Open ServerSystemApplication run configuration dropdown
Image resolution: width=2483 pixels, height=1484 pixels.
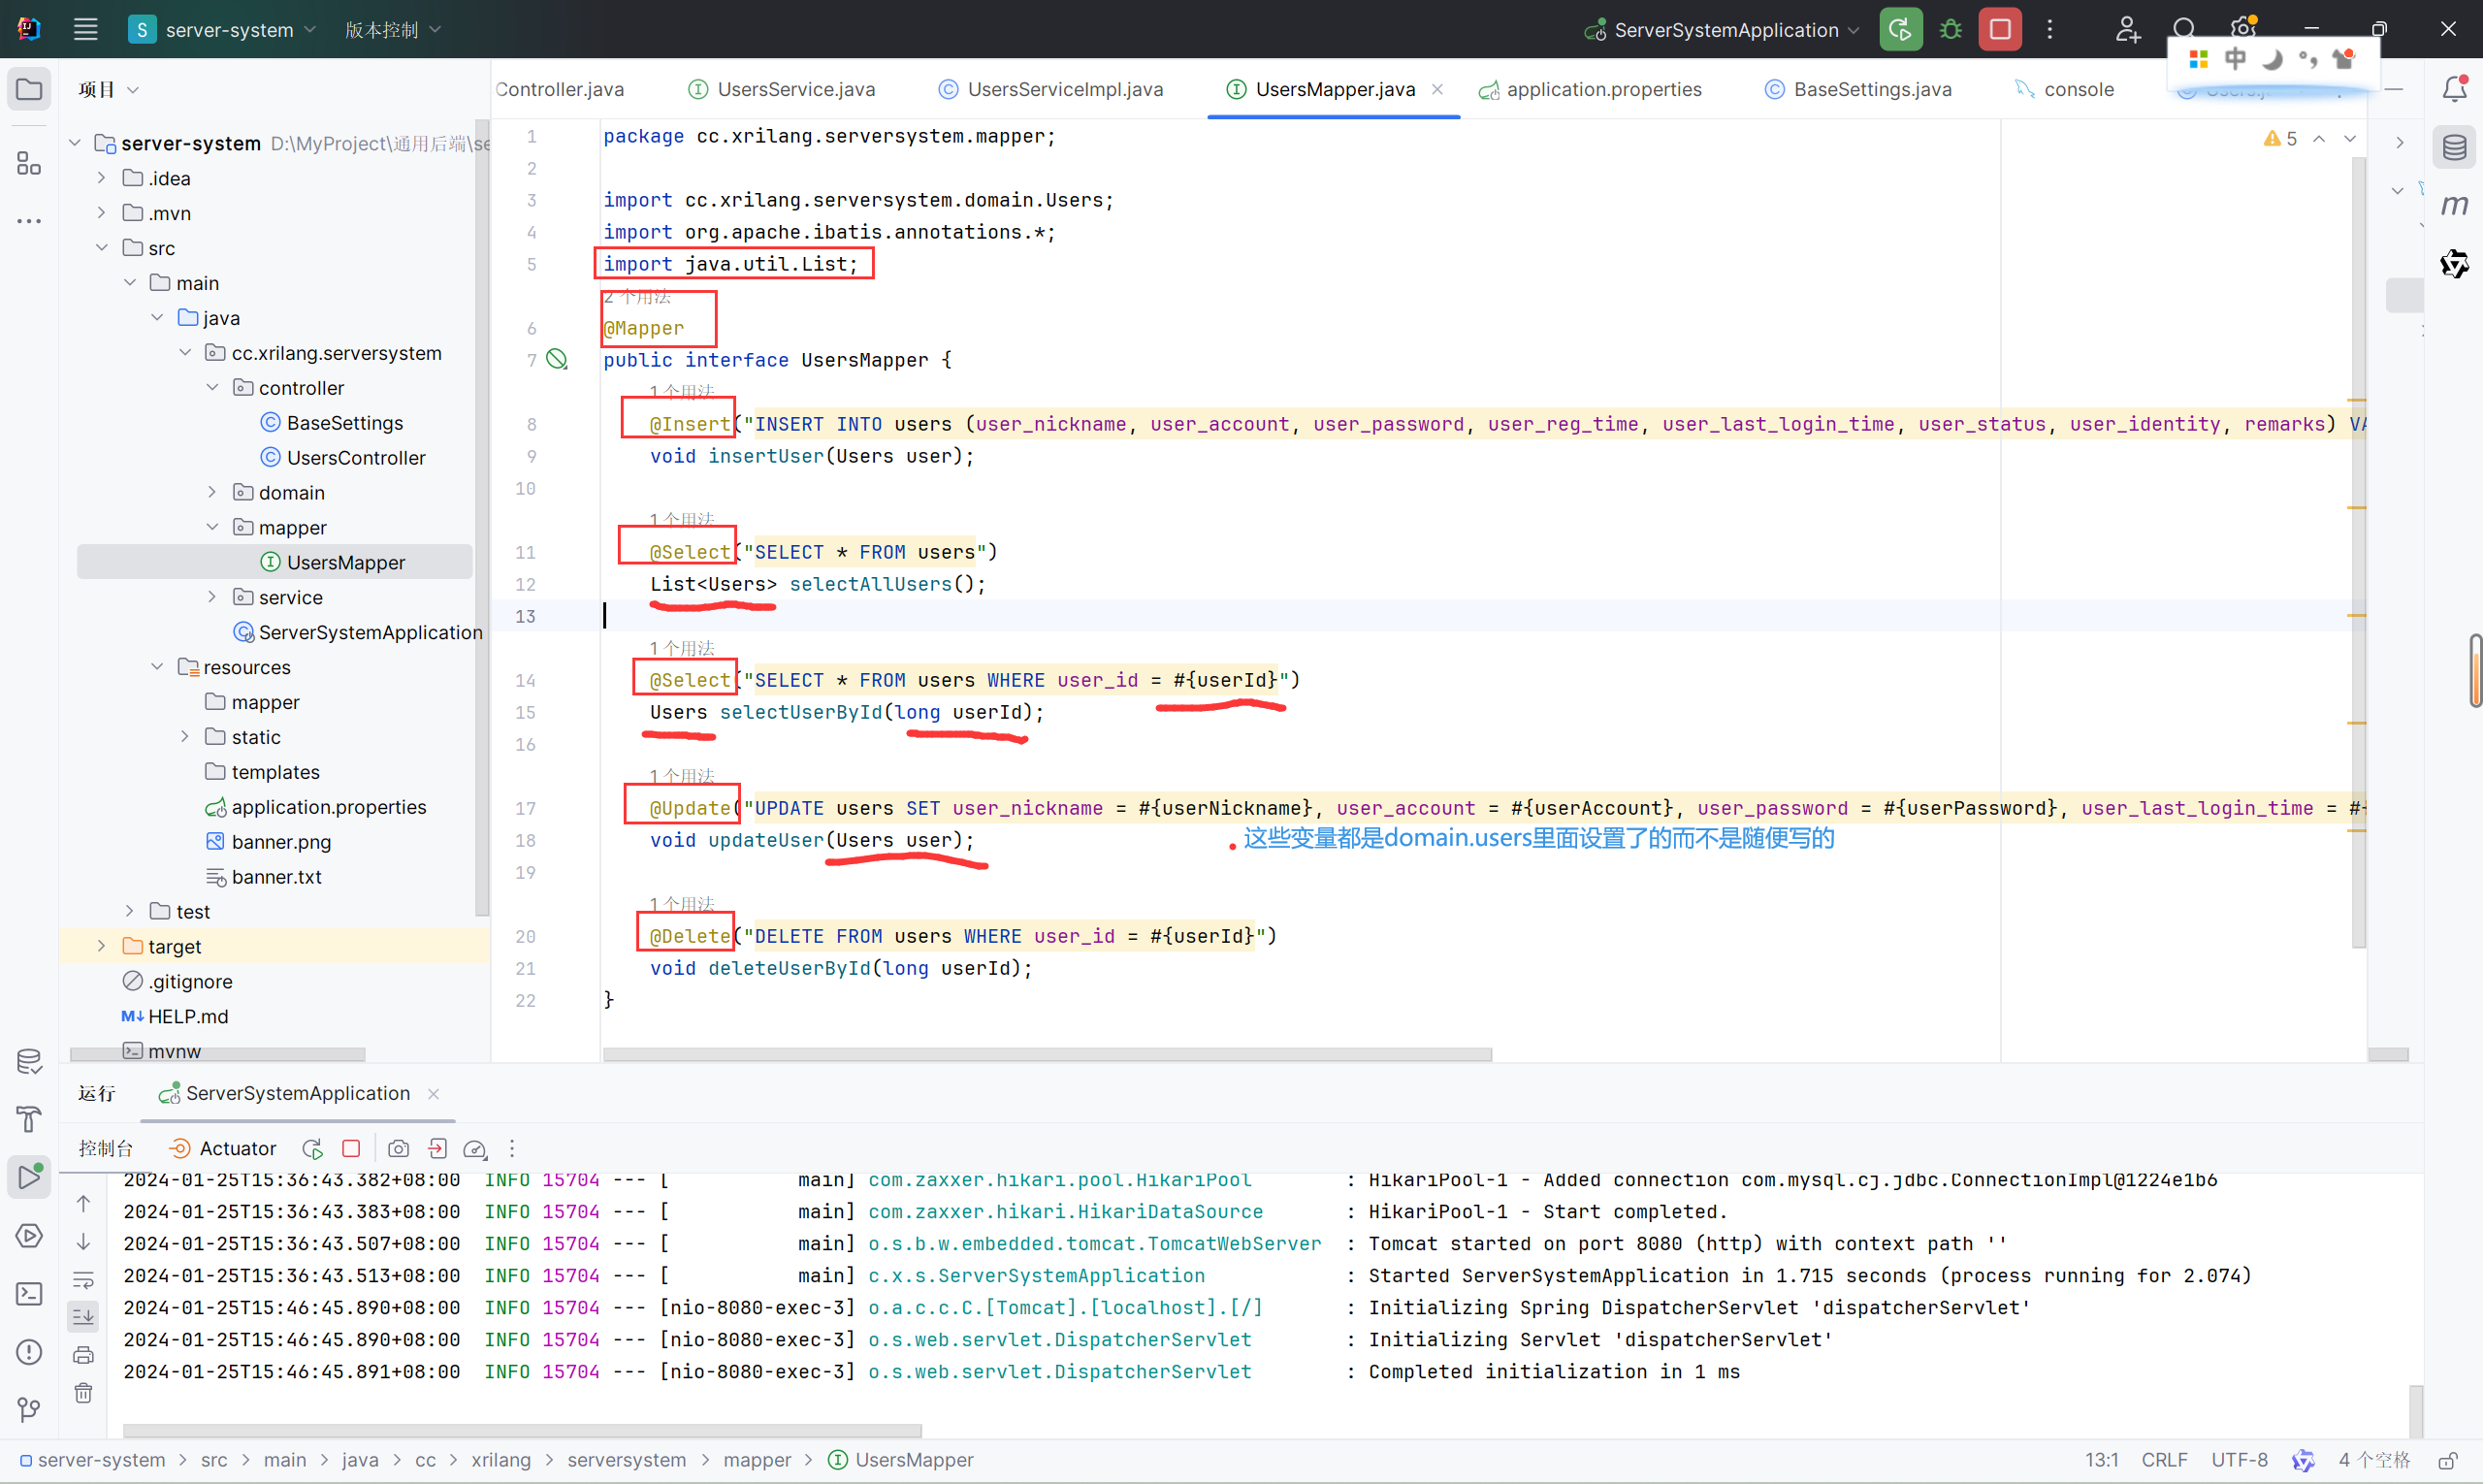tap(1722, 29)
